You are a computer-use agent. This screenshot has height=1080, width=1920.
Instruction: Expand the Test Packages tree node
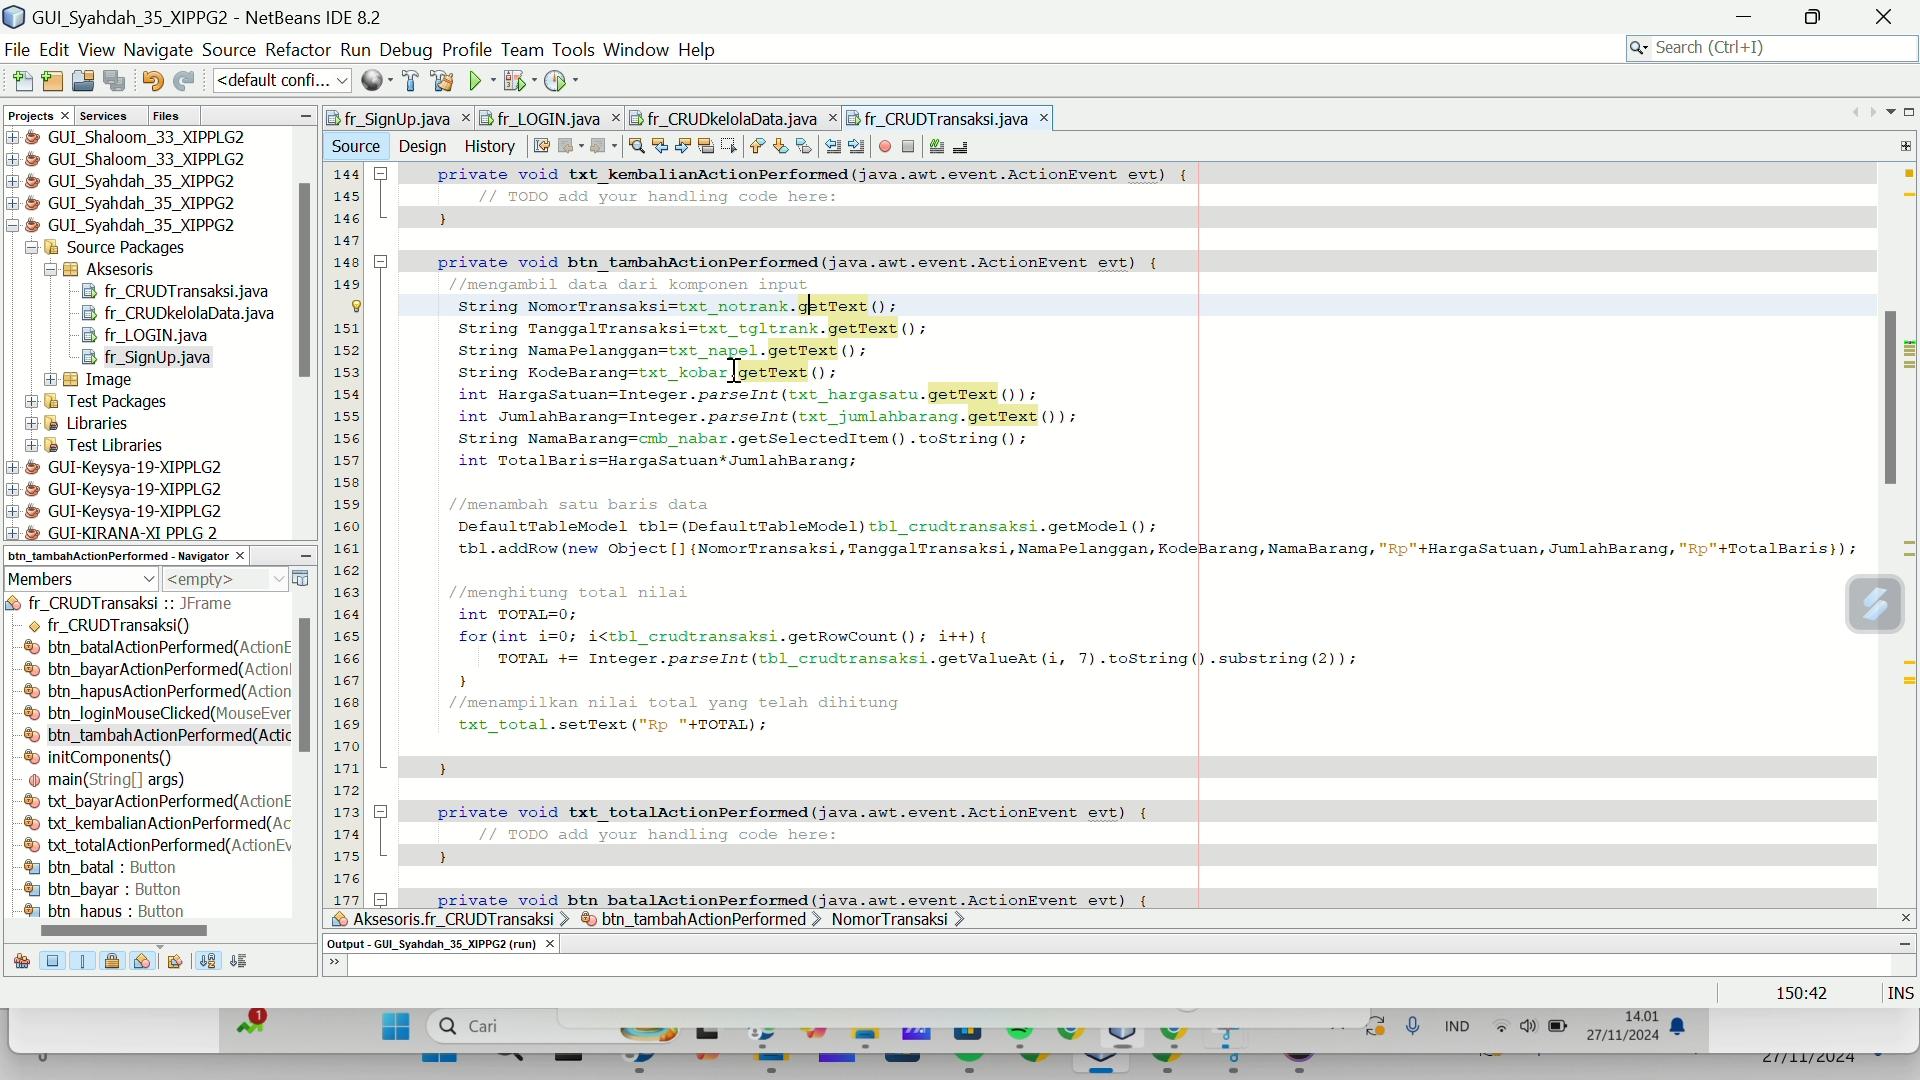click(x=32, y=402)
